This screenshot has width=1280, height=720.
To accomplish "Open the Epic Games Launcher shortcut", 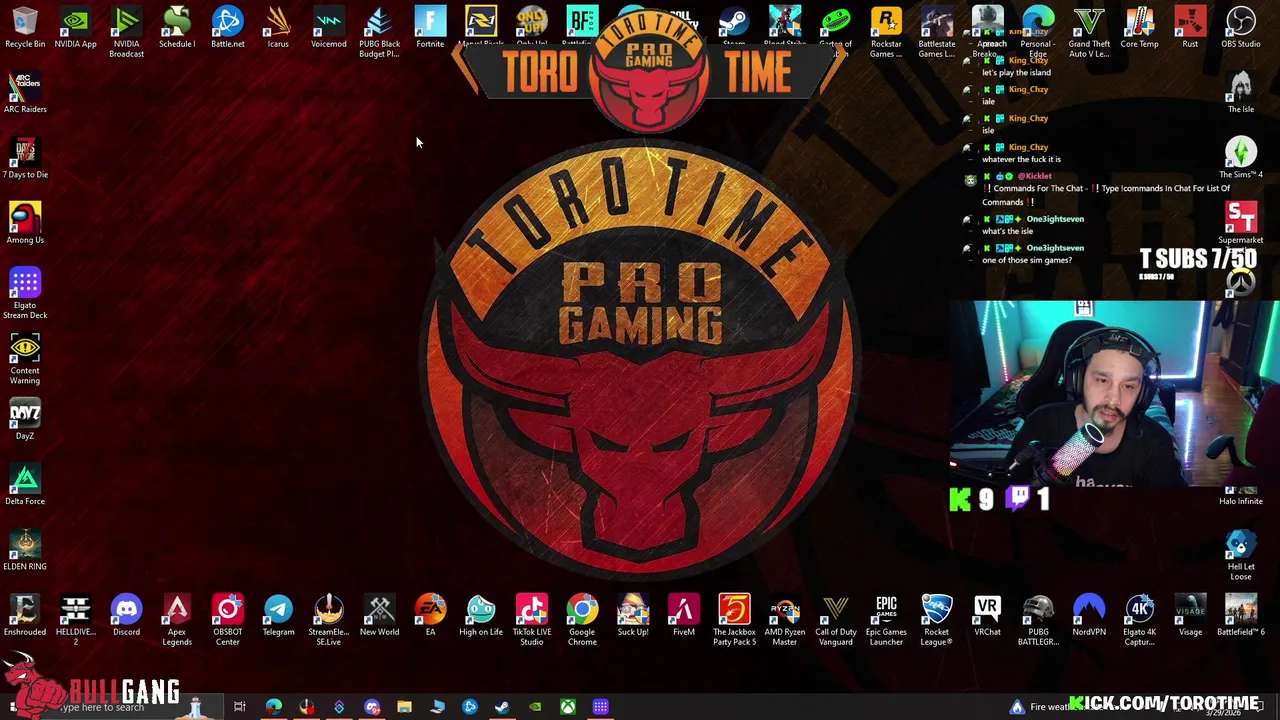I will click(886, 620).
